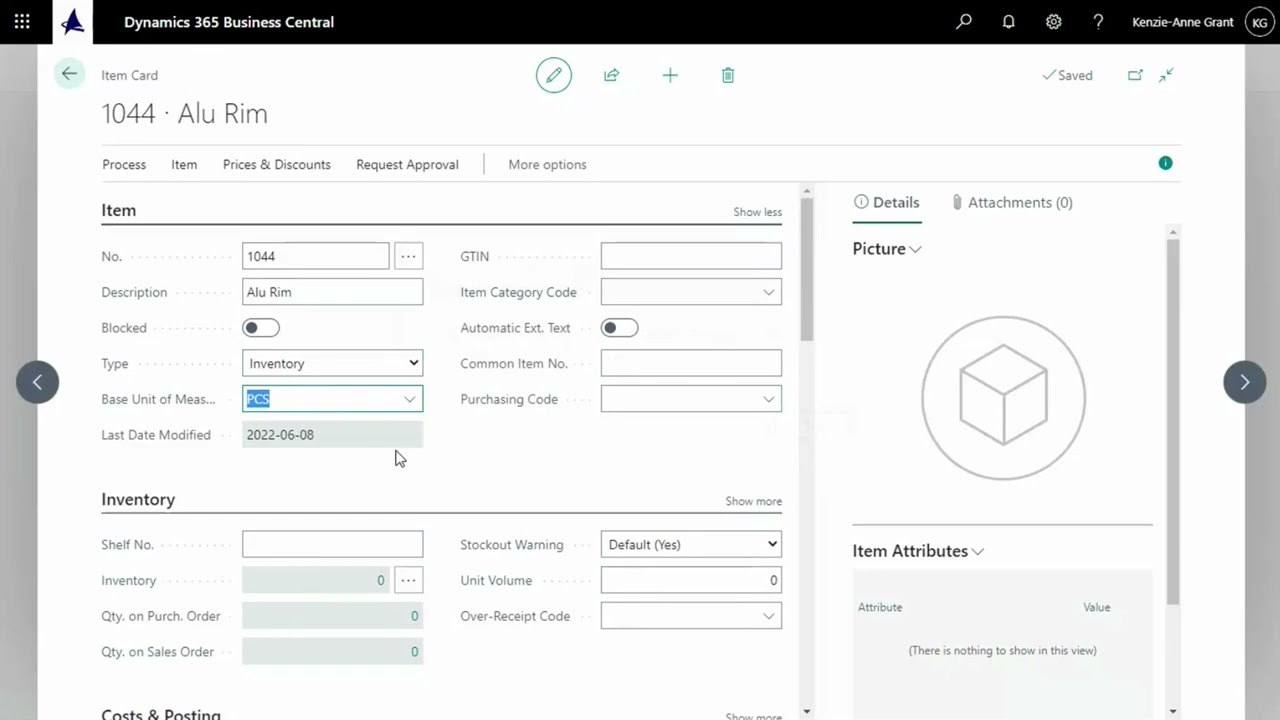1280x720 pixels.
Task: Go to the previous record arrow
Action: (x=37, y=381)
